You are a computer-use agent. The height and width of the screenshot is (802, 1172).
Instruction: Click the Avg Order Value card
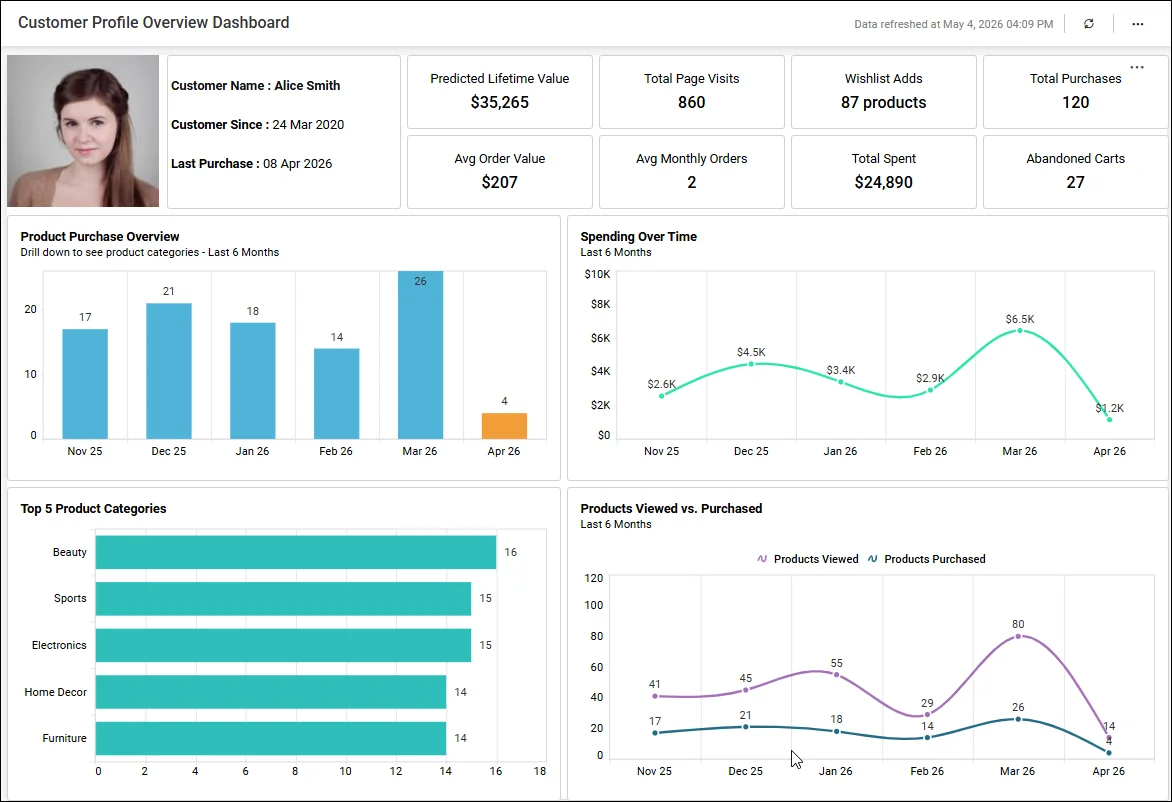(499, 172)
